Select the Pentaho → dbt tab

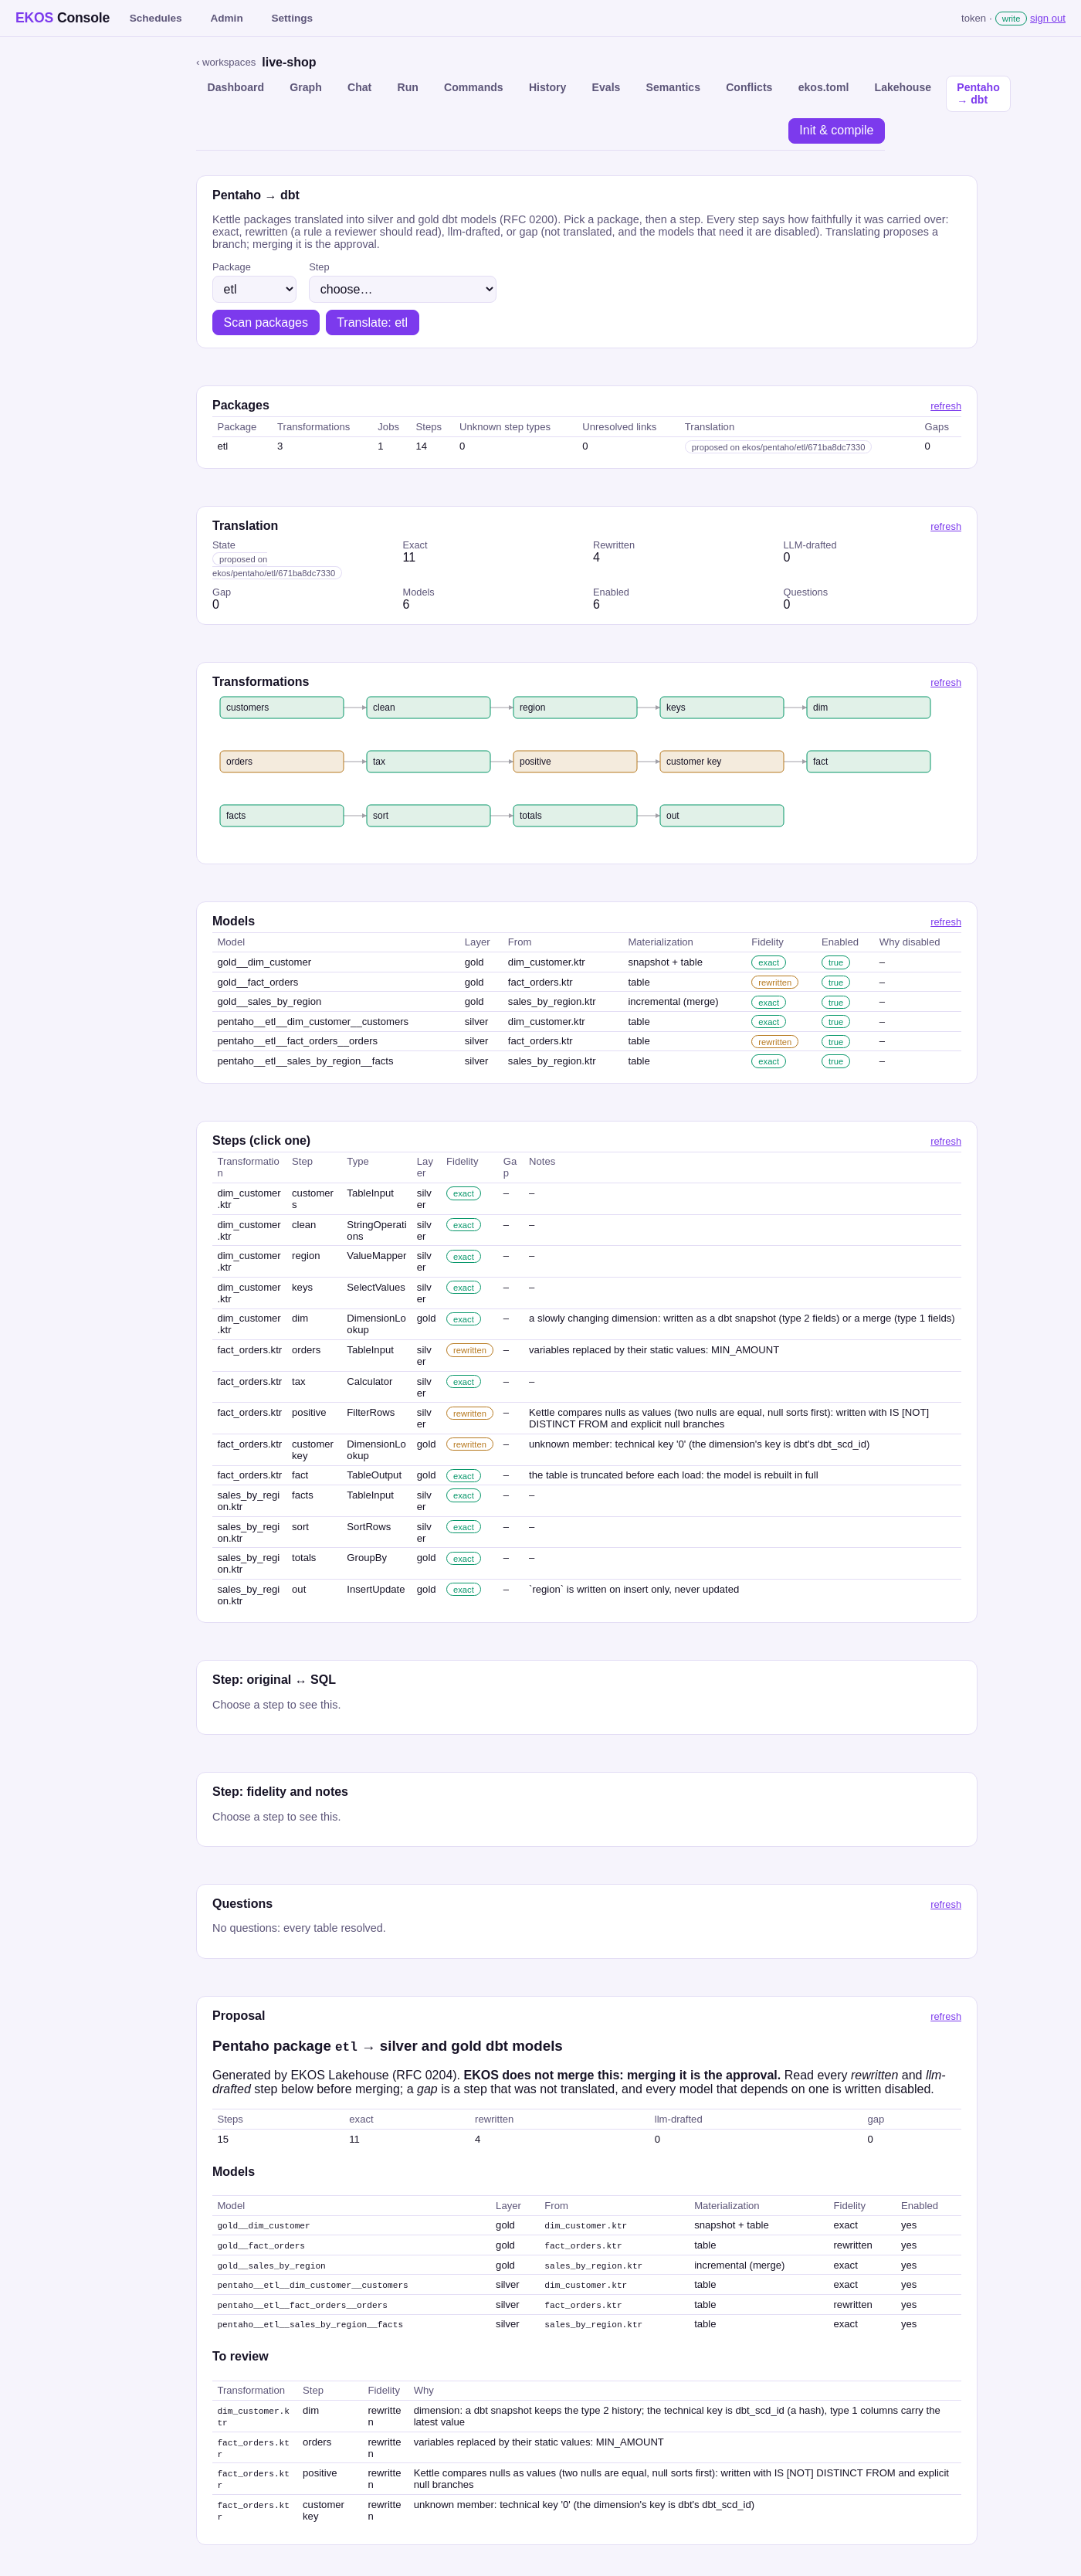(978, 94)
